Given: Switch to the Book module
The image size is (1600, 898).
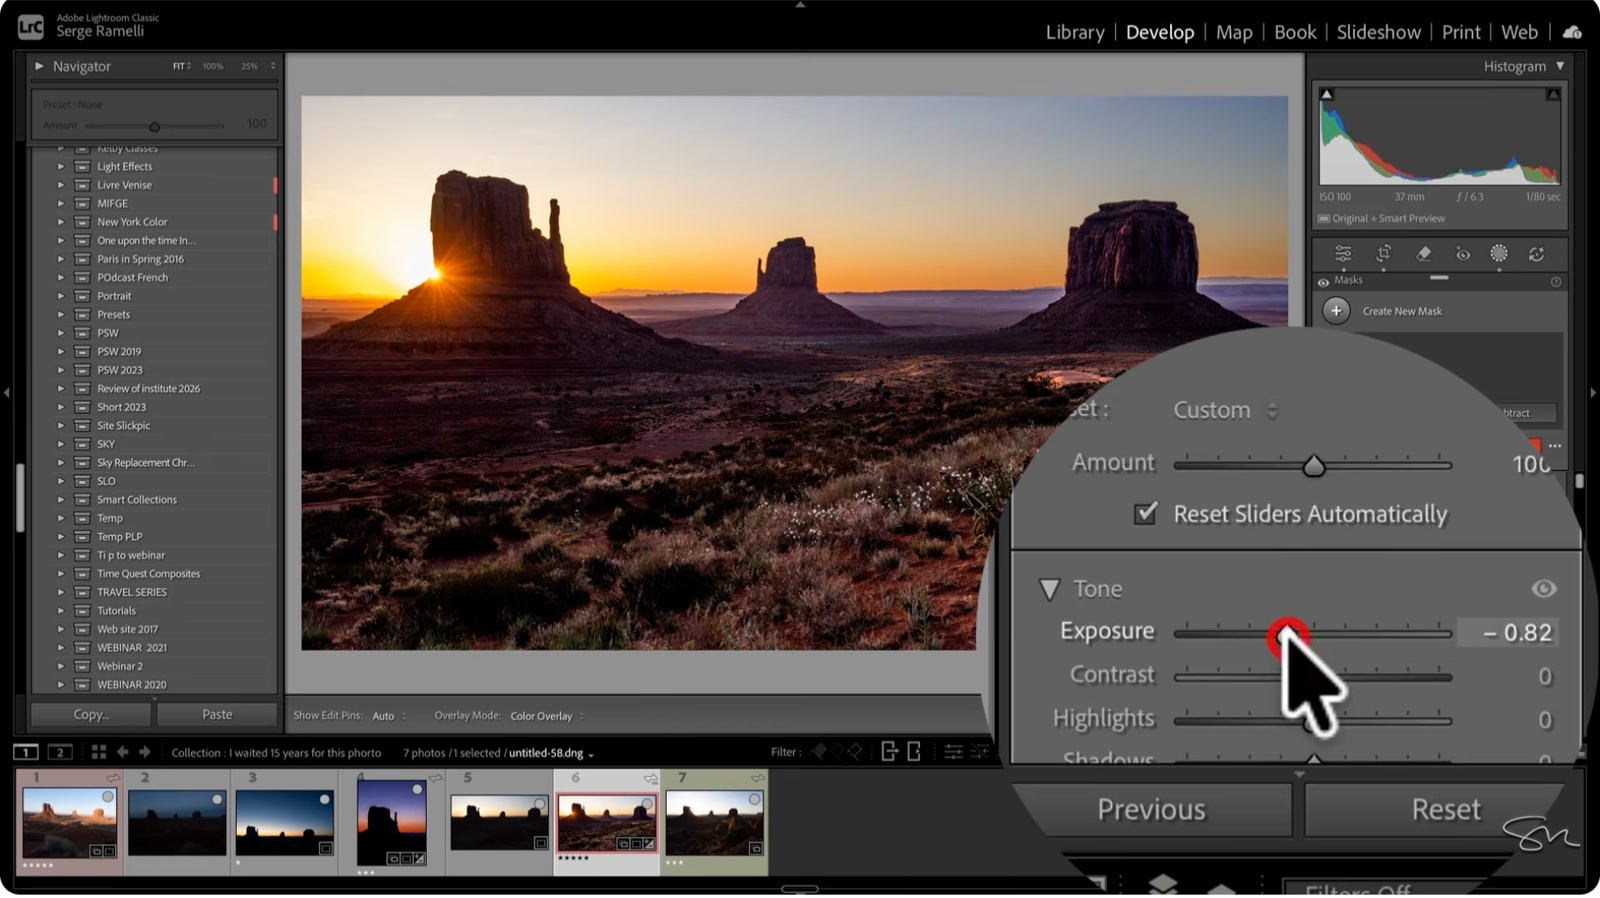Looking at the screenshot, I should click(1295, 32).
